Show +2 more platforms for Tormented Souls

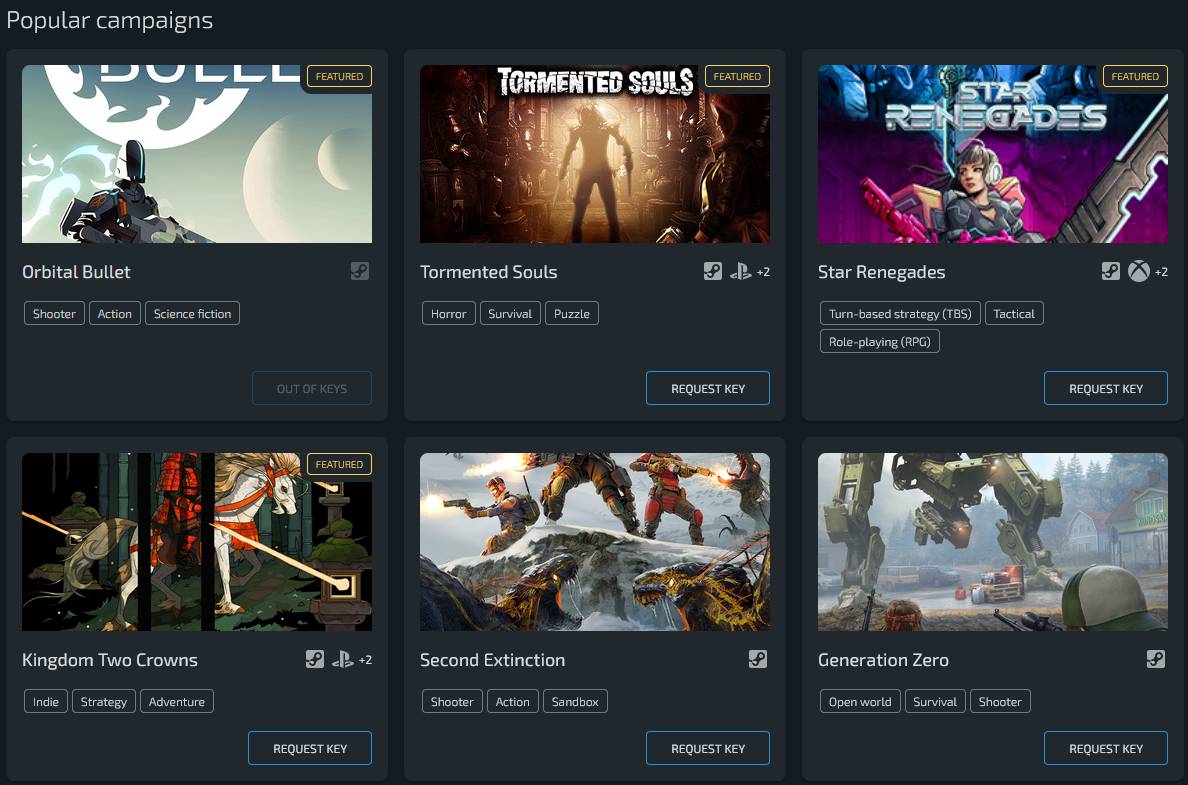click(763, 272)
